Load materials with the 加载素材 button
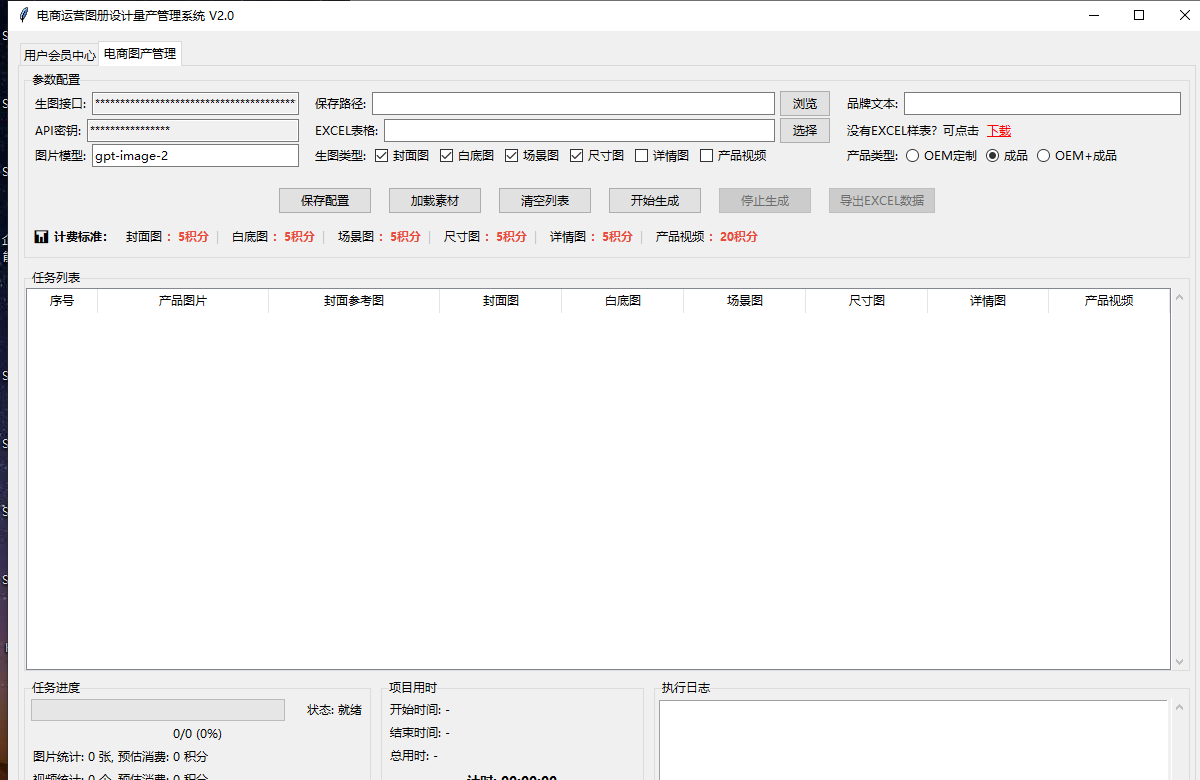This screenshot has height=780, width=1200. click(x=435, y=201)
